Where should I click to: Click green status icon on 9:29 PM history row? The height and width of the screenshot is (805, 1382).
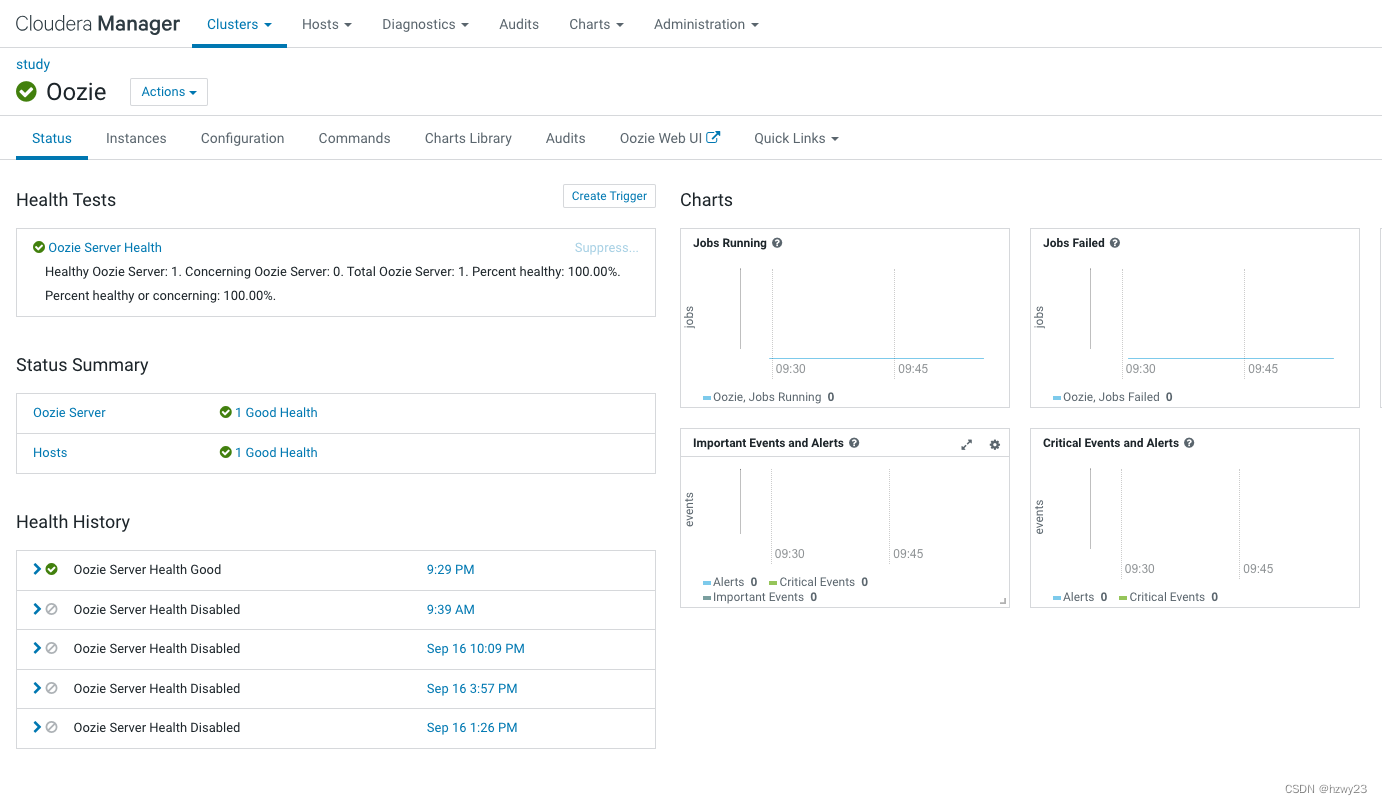click(x=52, y=569)
